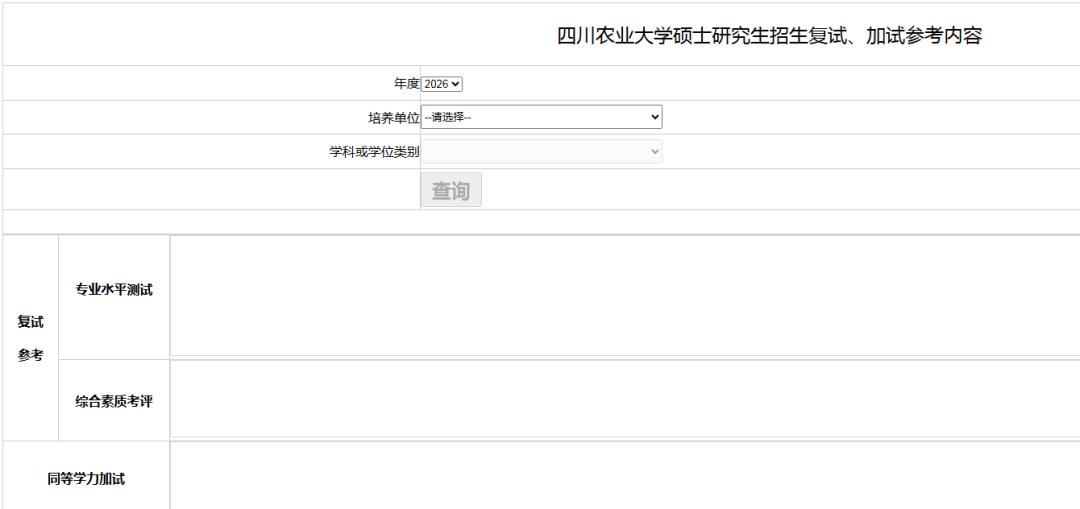1080x509 pixels.
Task: Select the 综合素质考评 row header
Action: click(x=114, y=401)
